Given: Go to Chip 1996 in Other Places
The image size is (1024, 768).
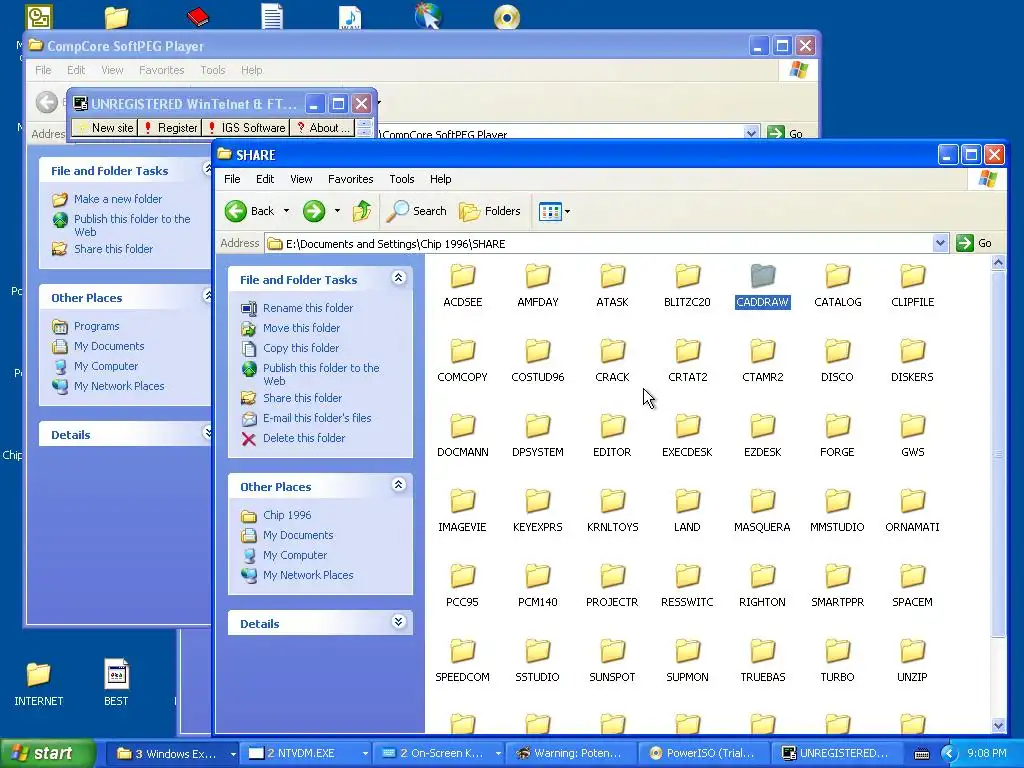Looking at the screenshot, I should (x=287, y=515).
